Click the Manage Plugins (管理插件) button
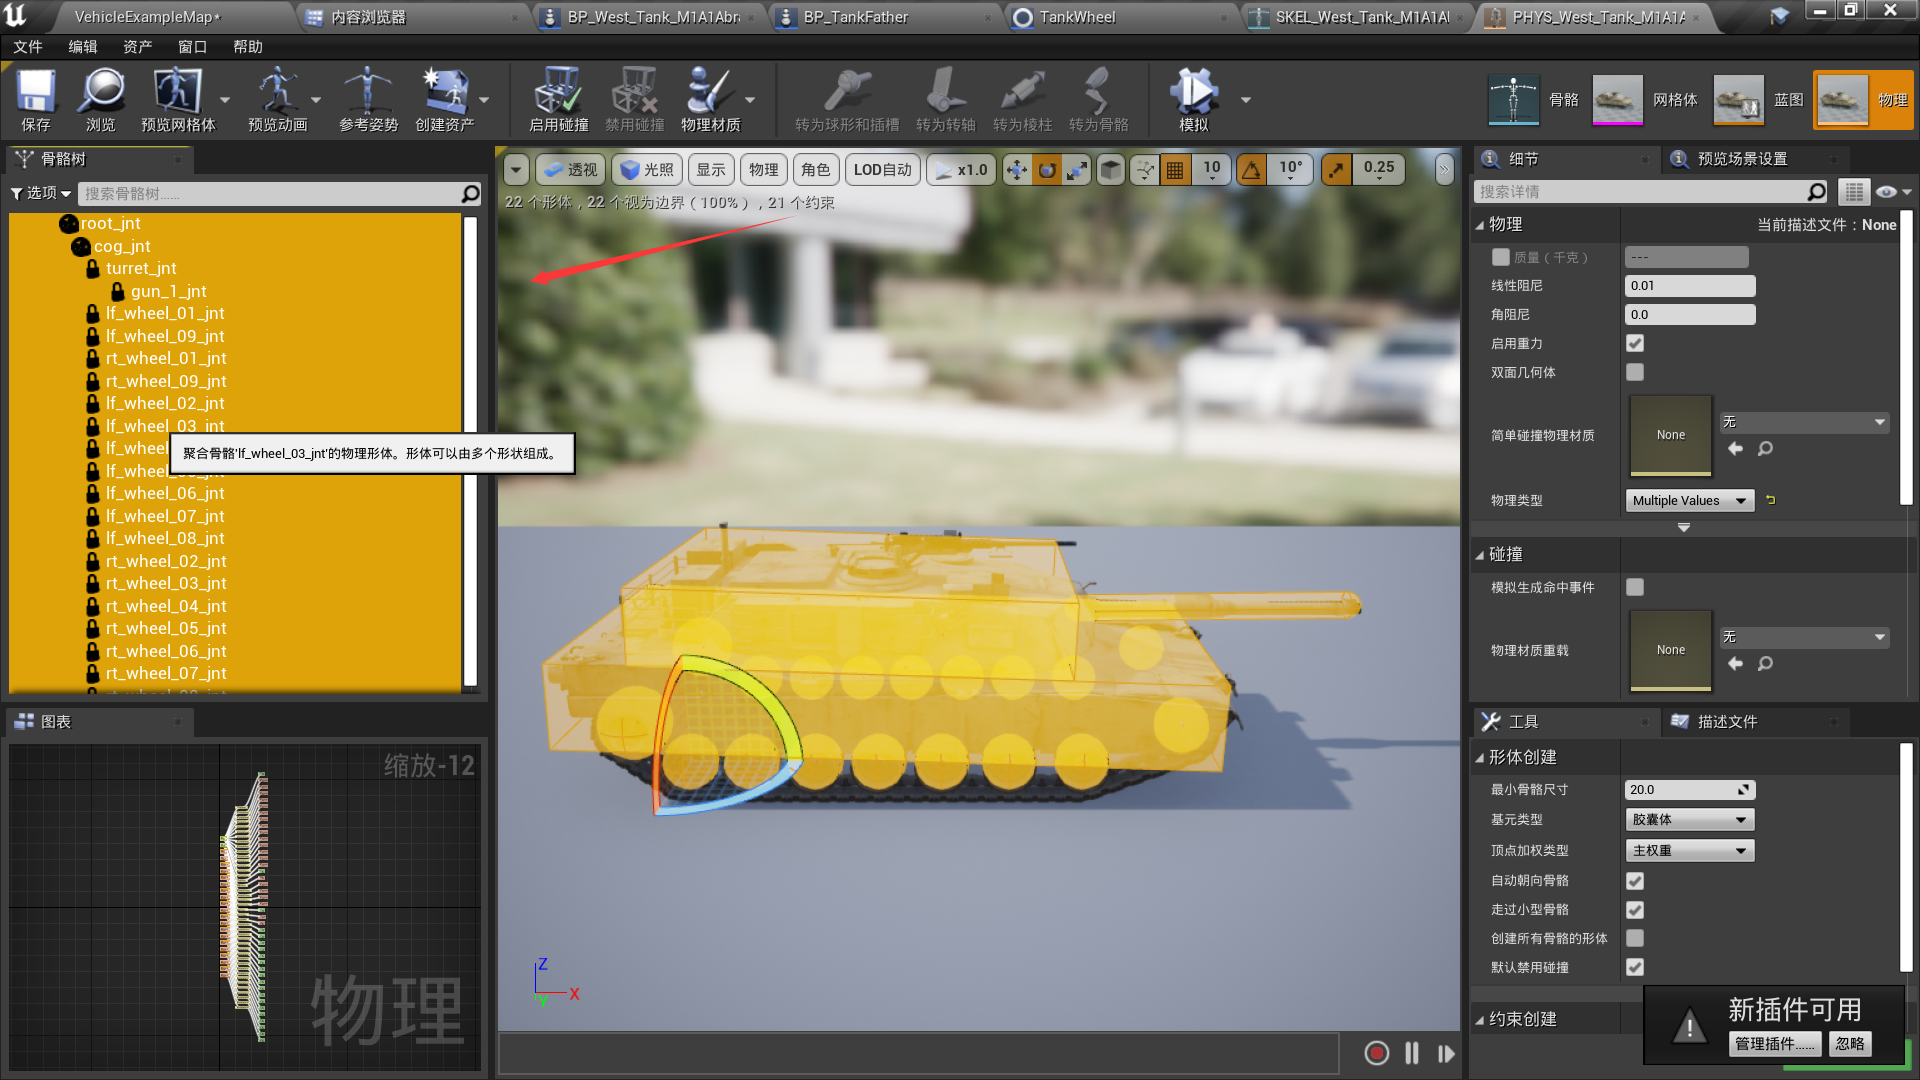This screenshot has height=1080, width=1920. click(1773, 1043)
